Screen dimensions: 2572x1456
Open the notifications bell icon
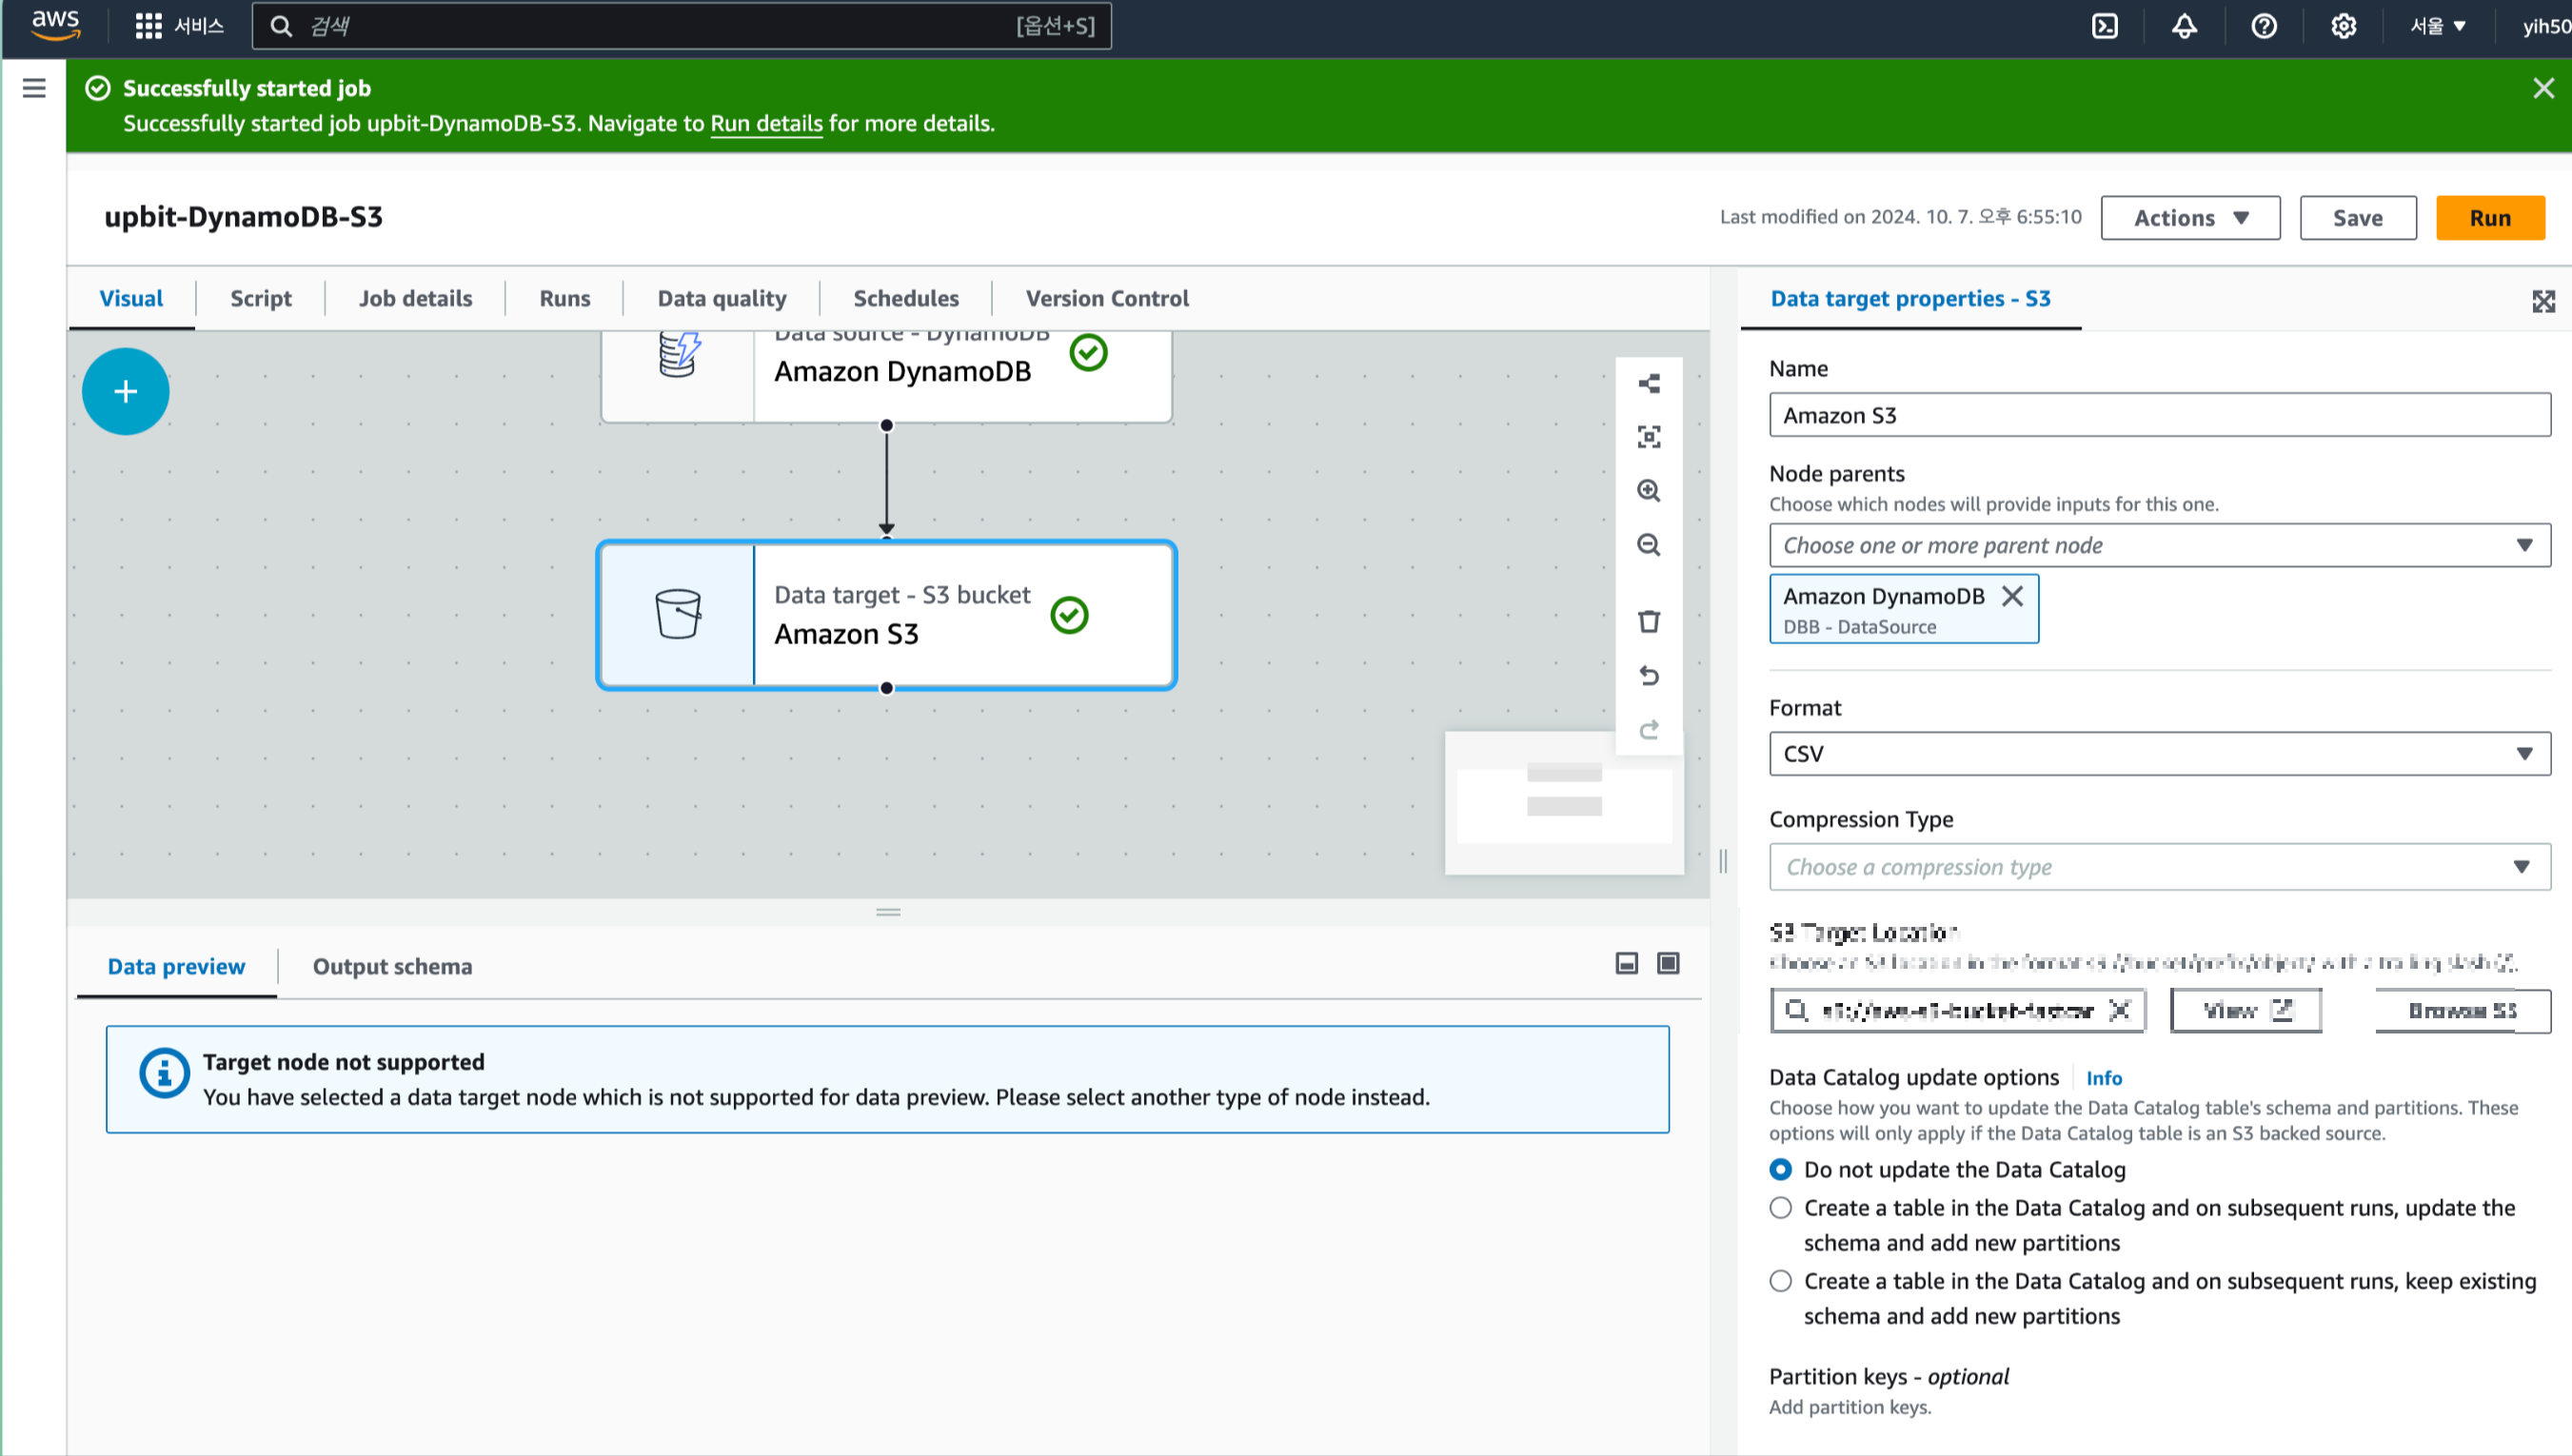point(2184,26)
